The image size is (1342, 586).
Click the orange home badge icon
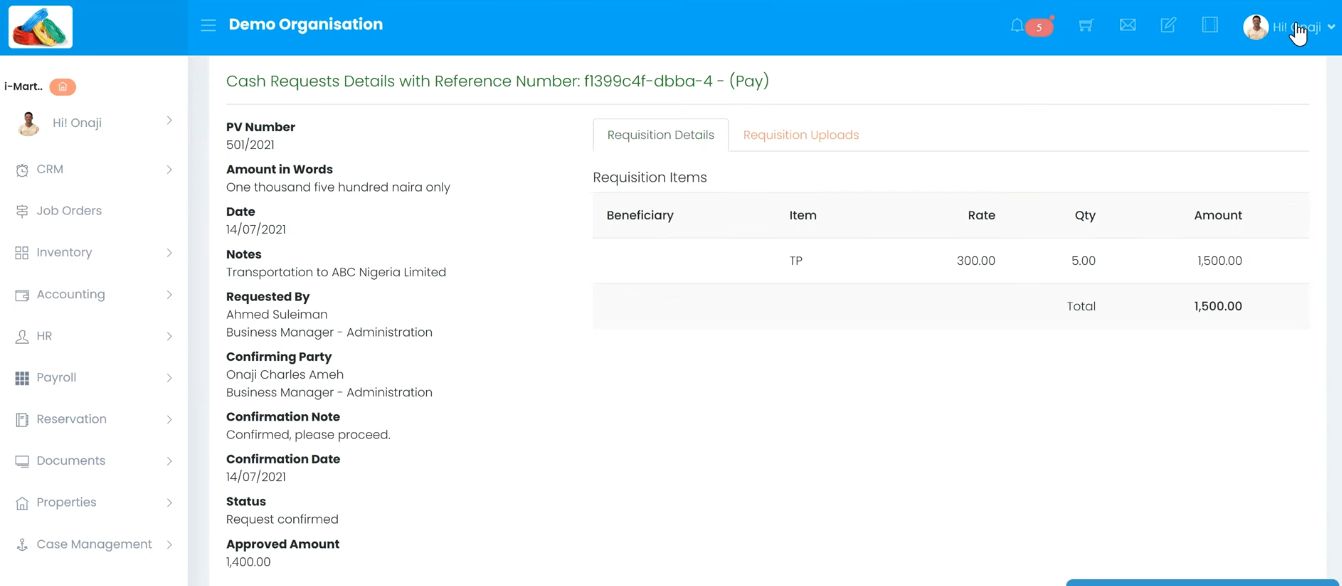[x=63, y=87]
